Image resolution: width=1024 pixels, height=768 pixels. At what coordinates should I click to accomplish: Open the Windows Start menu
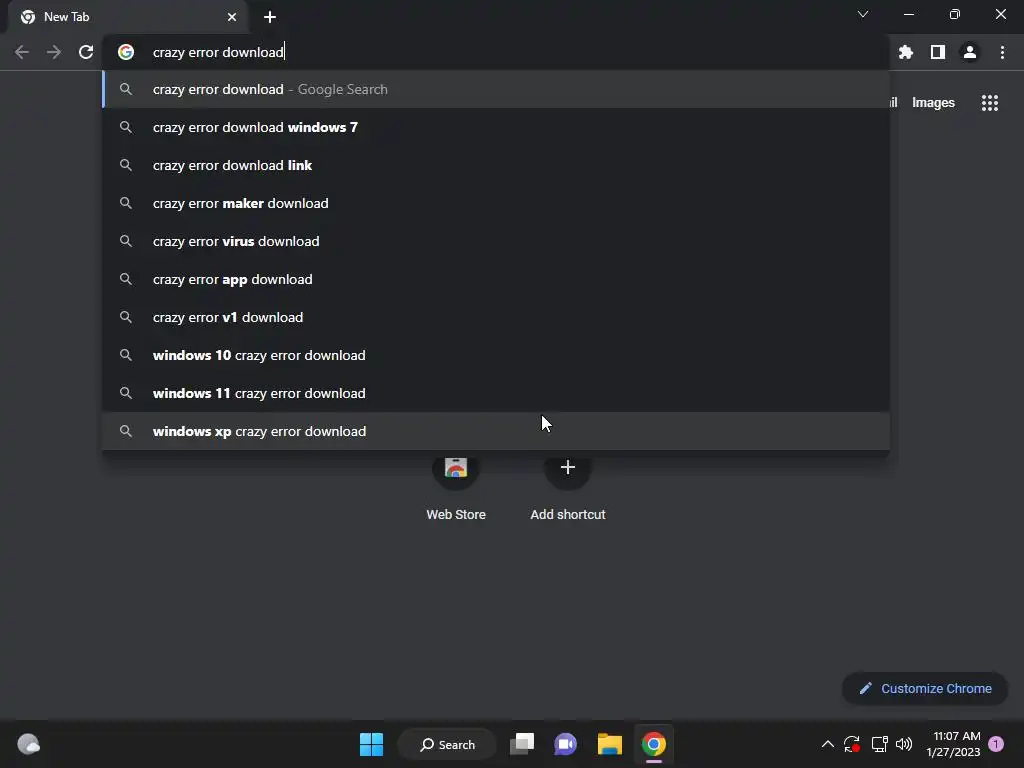click(372, 744)
